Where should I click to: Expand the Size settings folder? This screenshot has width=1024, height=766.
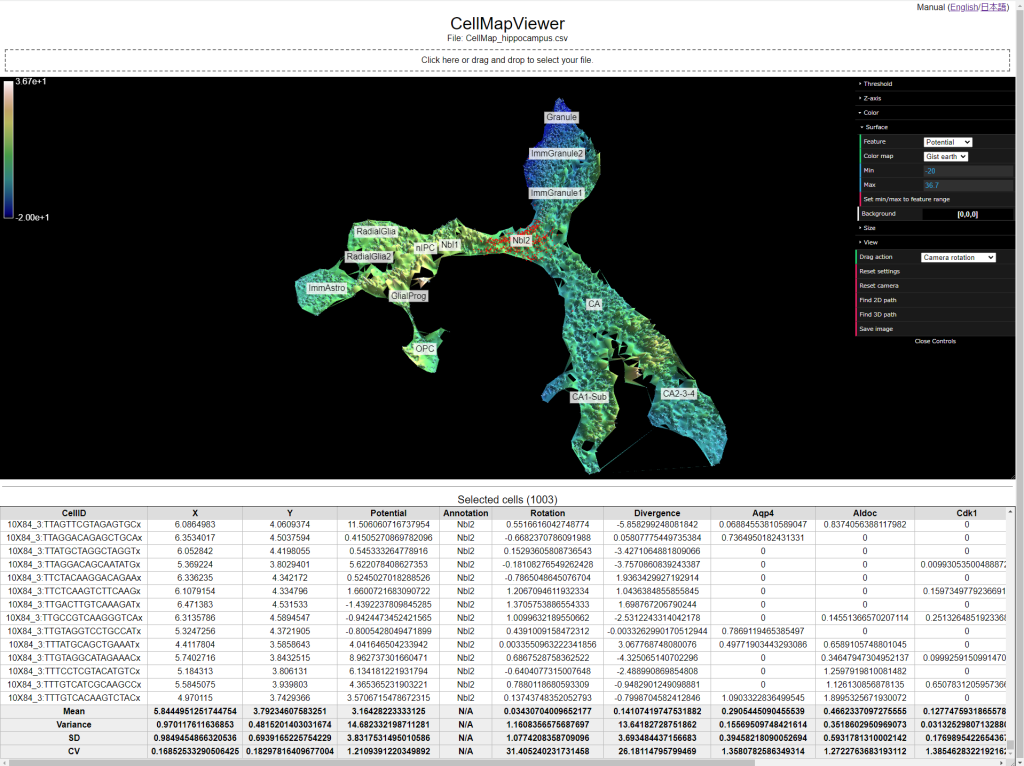pyautogui.click(x=871, y=228)
